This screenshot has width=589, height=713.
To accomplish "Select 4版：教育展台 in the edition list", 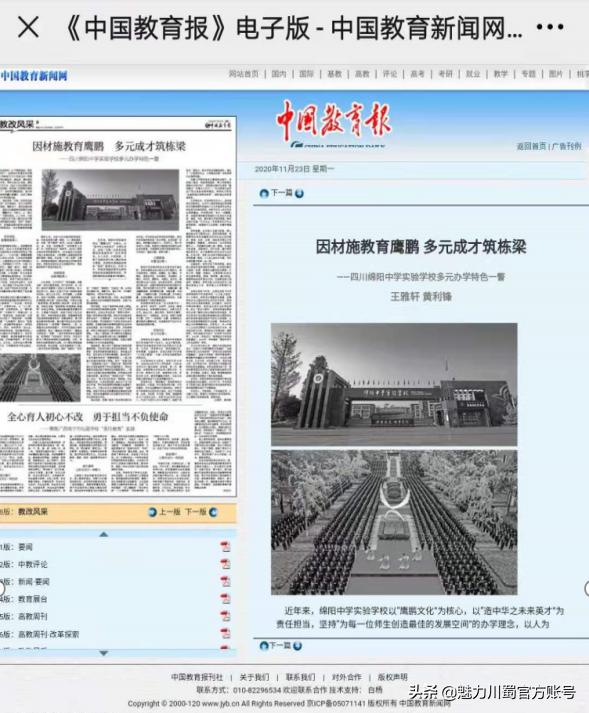I will [24, 599].
